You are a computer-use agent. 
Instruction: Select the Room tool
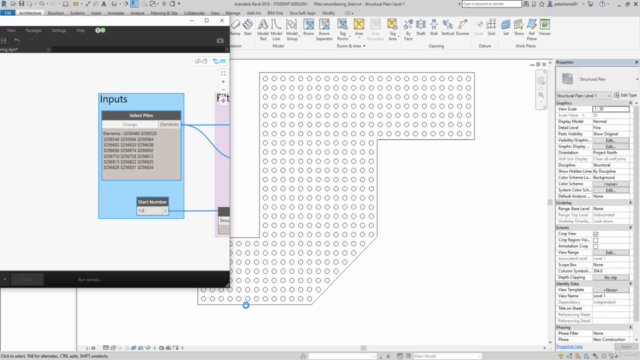point(309,27)
